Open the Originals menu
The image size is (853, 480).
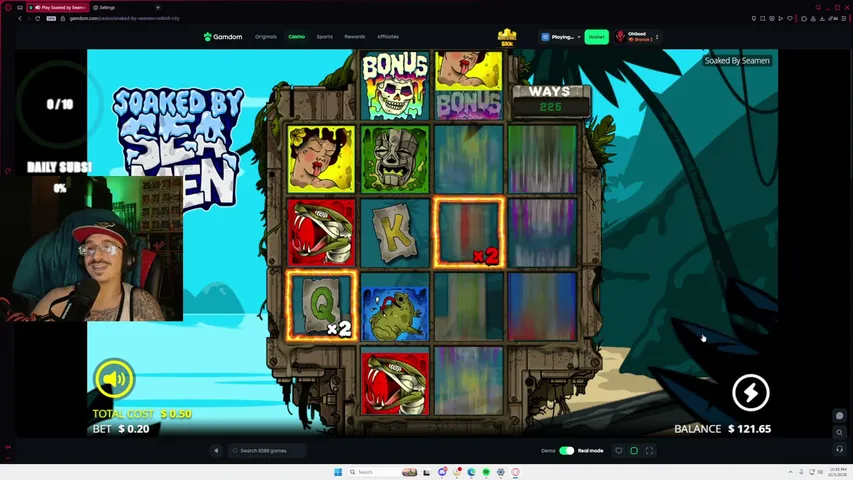point(265,37)
